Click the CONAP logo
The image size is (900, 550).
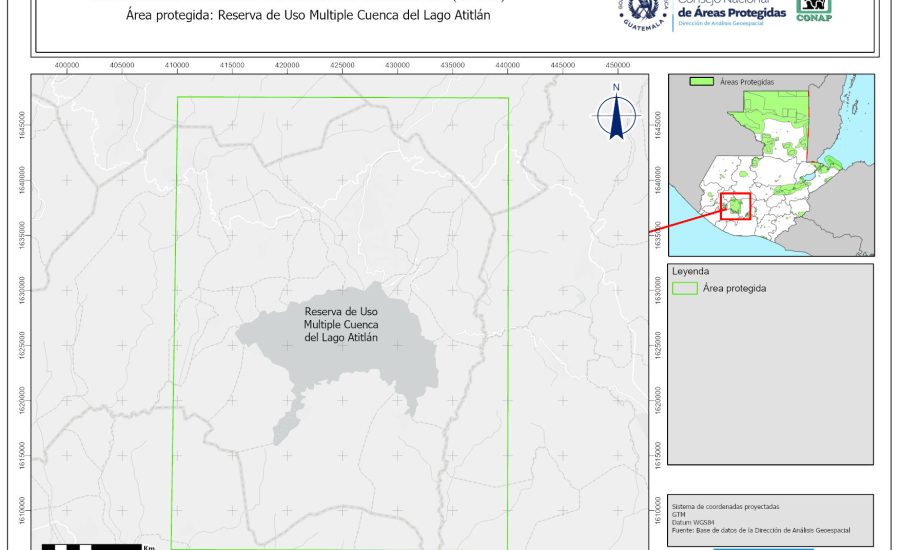pyautogui.click(x=813, y=9)
